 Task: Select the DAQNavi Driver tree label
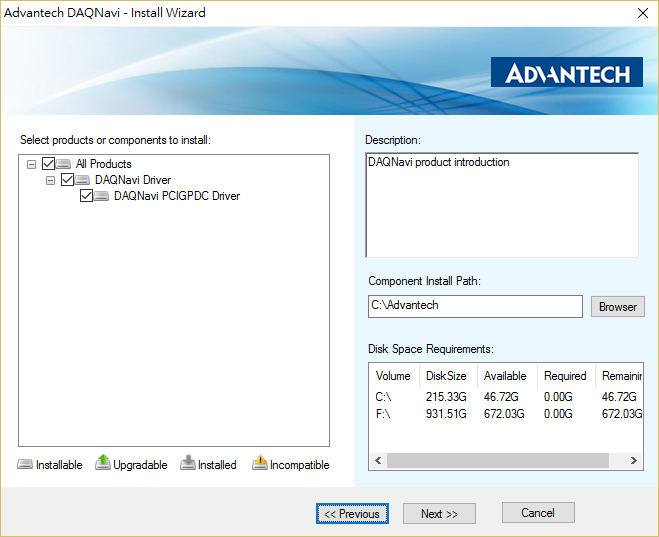133,180
